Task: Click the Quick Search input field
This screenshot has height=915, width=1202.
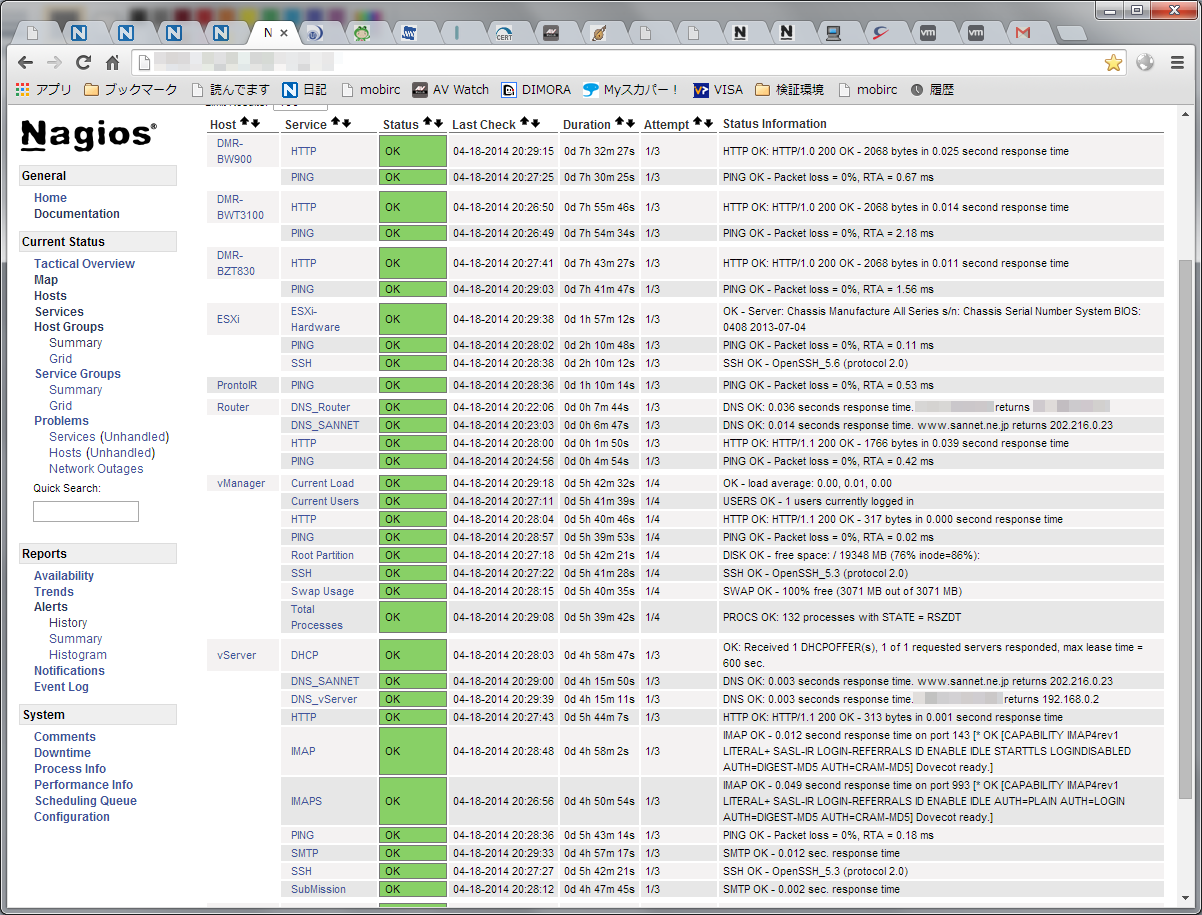Action: coord(86,512)
